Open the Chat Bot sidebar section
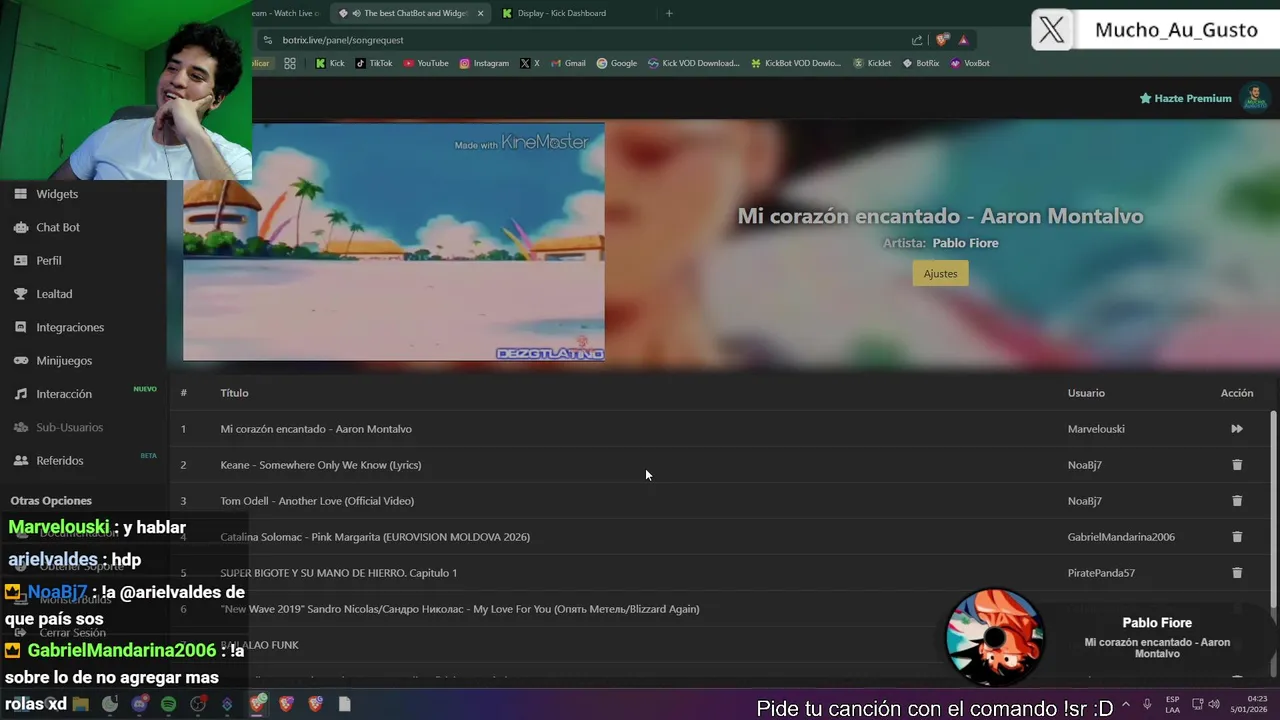 [x=58, y=227]
